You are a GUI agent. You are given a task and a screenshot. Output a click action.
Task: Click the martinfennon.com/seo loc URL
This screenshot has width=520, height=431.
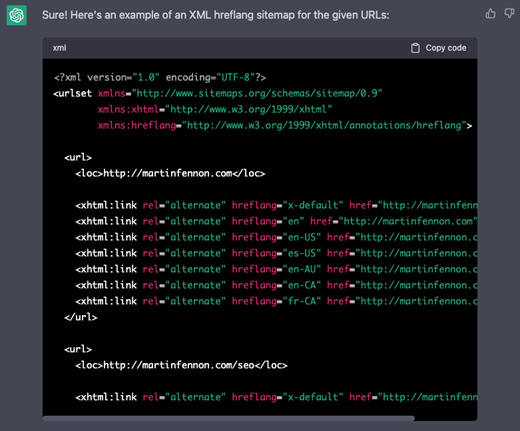179,365
